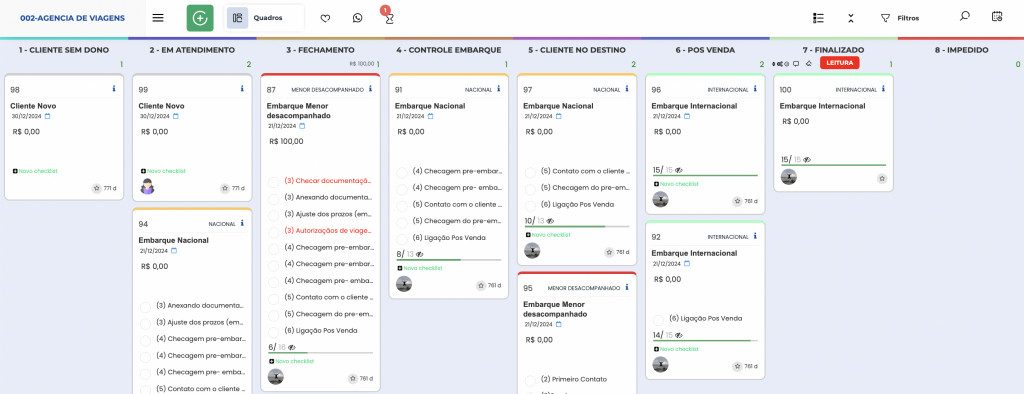Viewport: 1024px width, 394px height.
Task: Toggle hidden checklist items eye on card 87
Action: pos(292,348)
